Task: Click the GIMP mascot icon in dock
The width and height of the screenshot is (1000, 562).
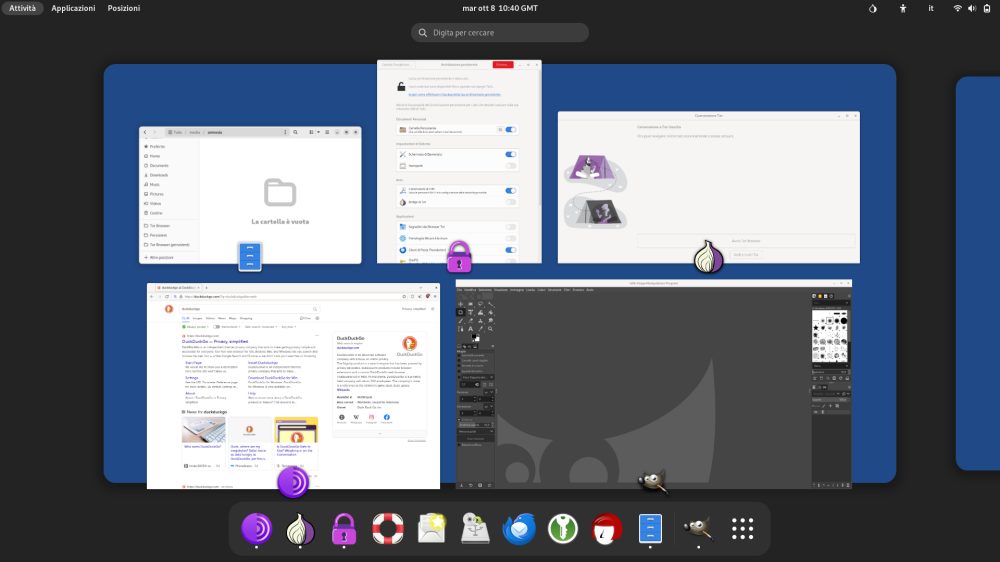Action: [698, 527]
